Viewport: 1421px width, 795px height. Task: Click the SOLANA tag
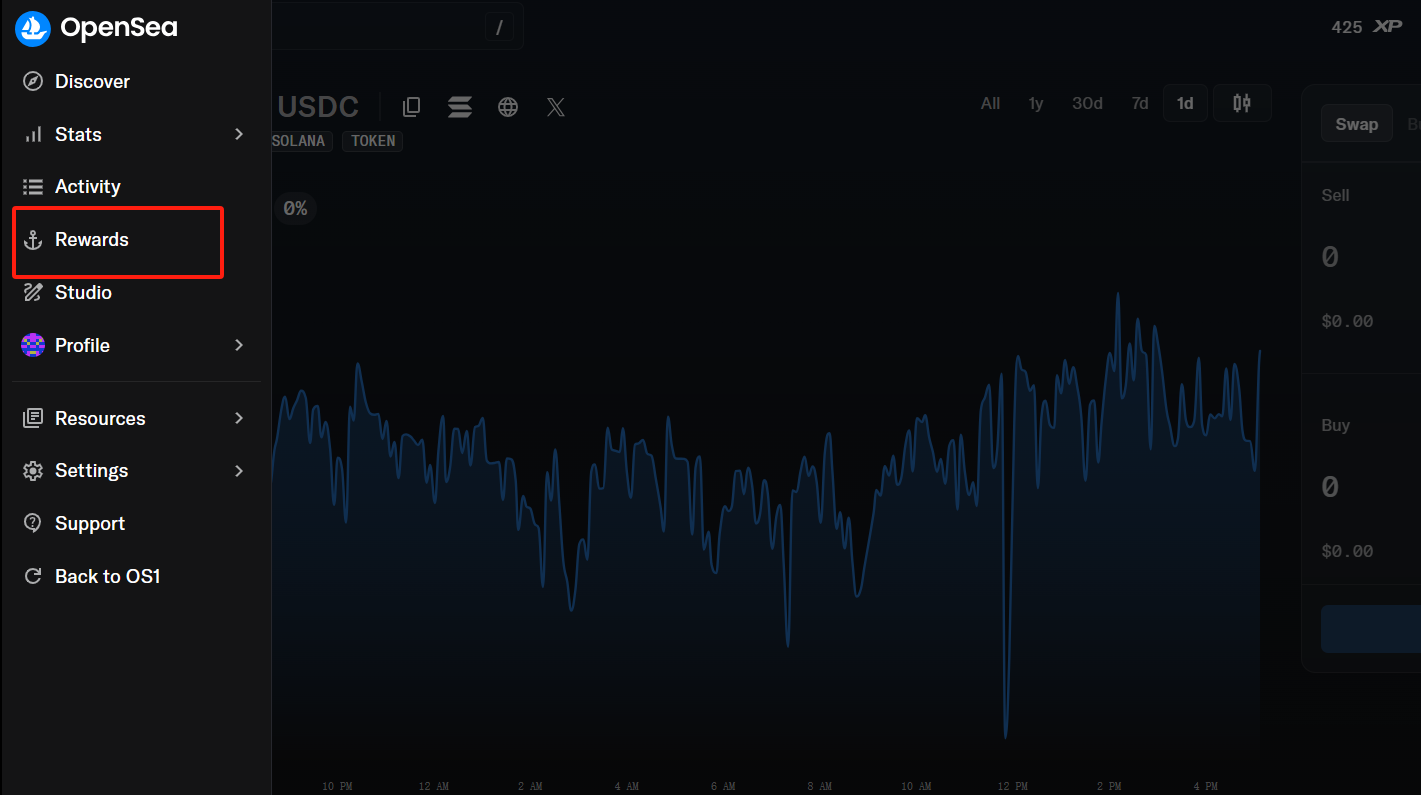(300, 141)
